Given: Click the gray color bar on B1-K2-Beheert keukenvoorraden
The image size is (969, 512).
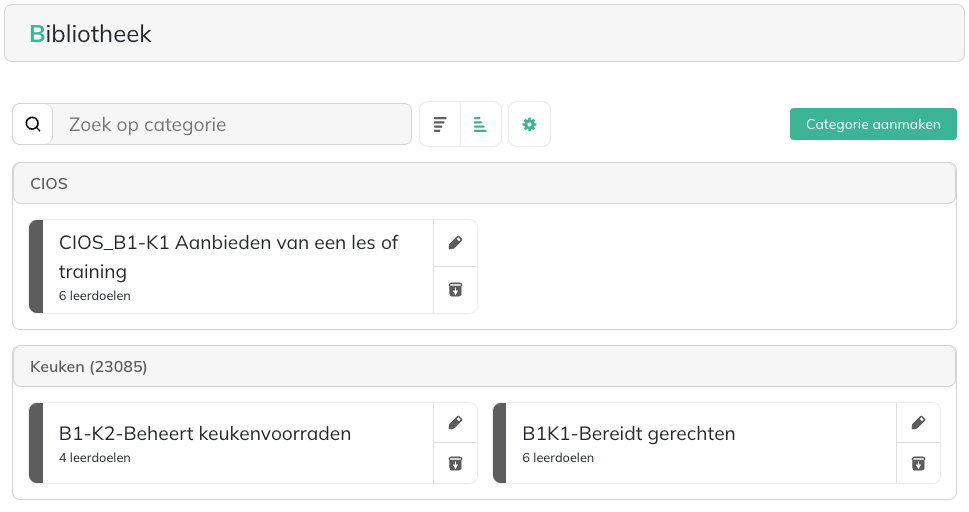Looking at the screenshot, I should point(36,443).
